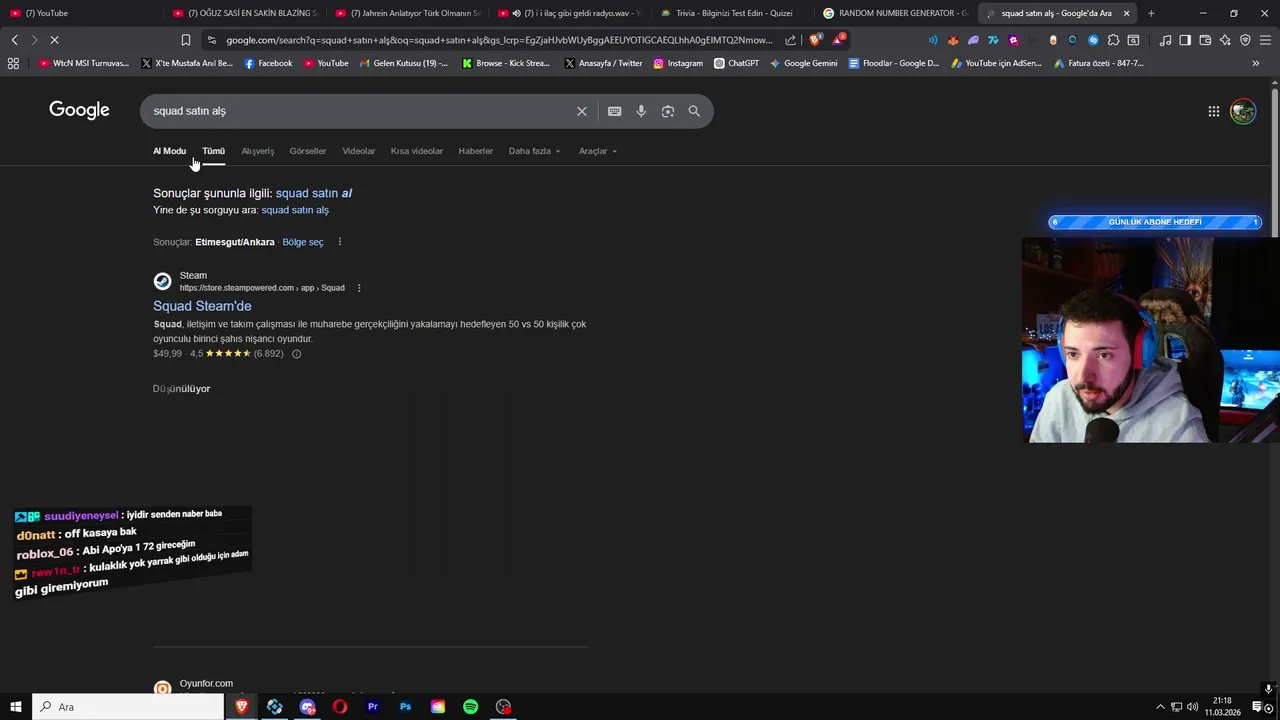Stop loading the current page
1280x720 pixels.
point(54,40)
